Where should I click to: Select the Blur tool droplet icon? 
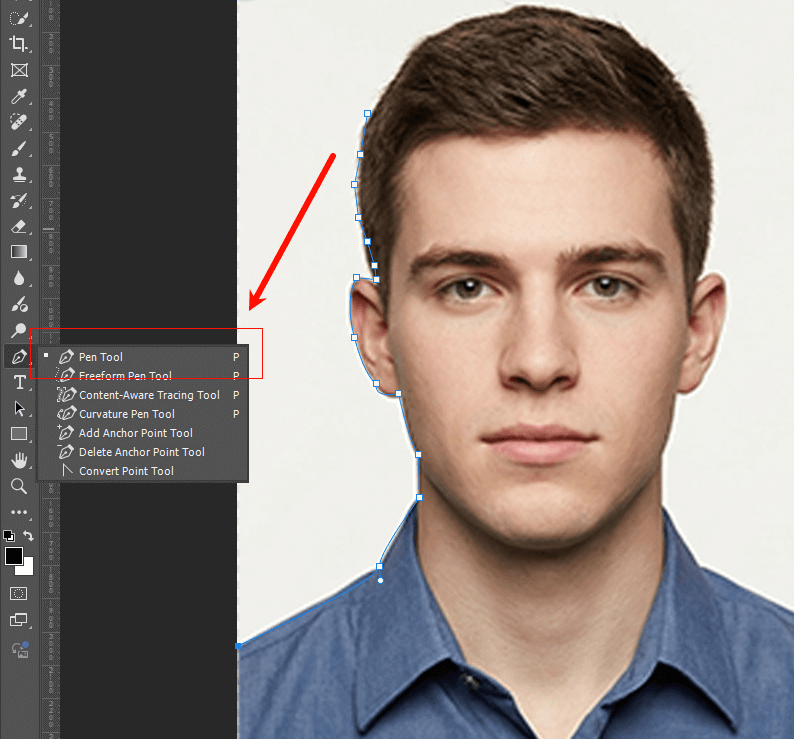click(x=19, y=278)
